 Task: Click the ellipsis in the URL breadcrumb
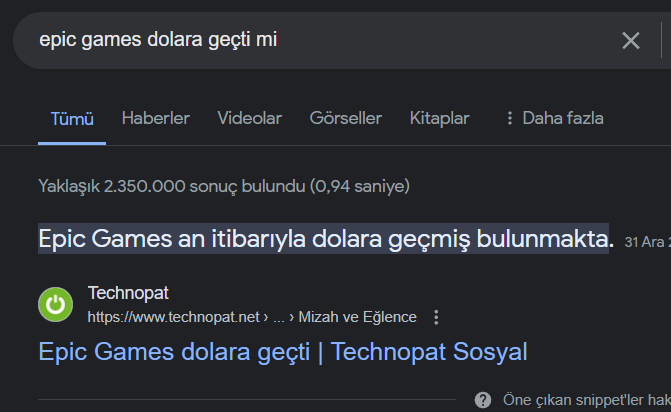(279, 317)
